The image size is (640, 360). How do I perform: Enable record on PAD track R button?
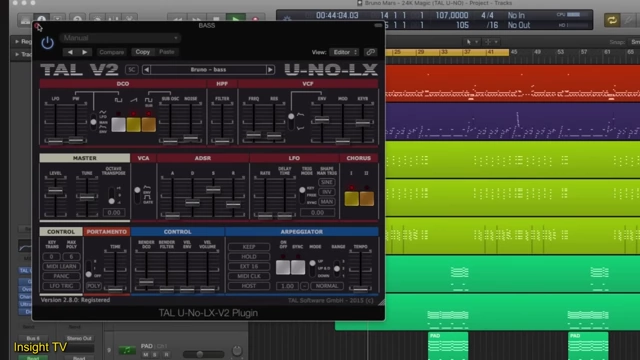point(166,355)
